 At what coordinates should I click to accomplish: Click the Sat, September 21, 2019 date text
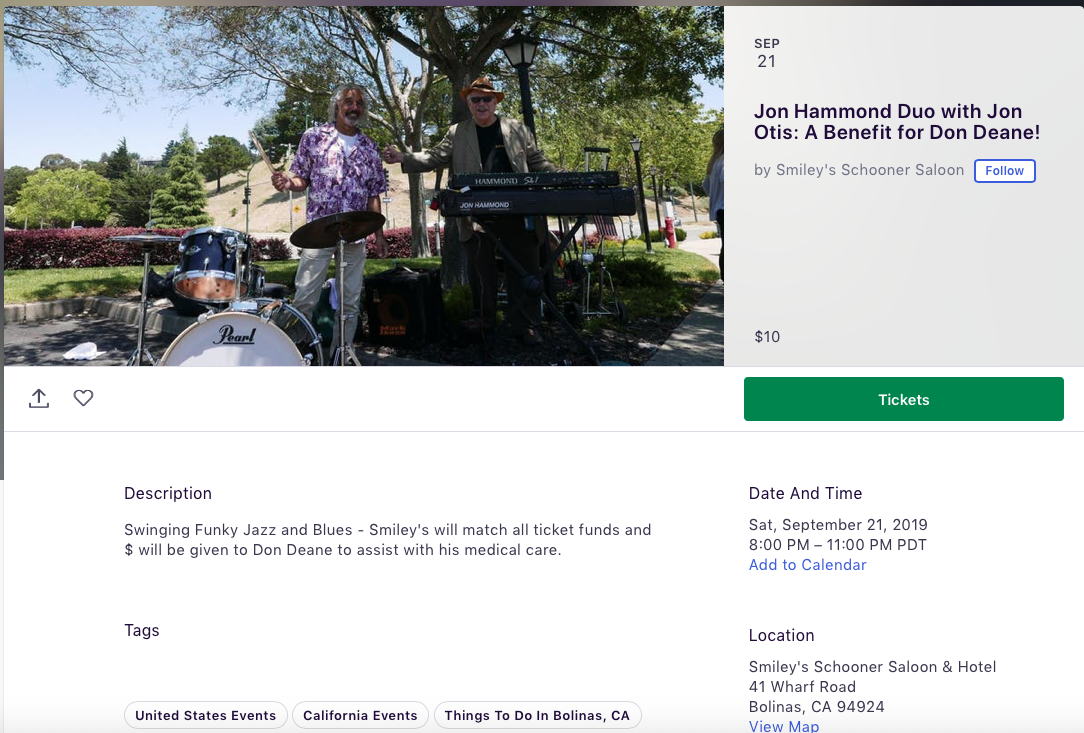click(x=838, y=525)
